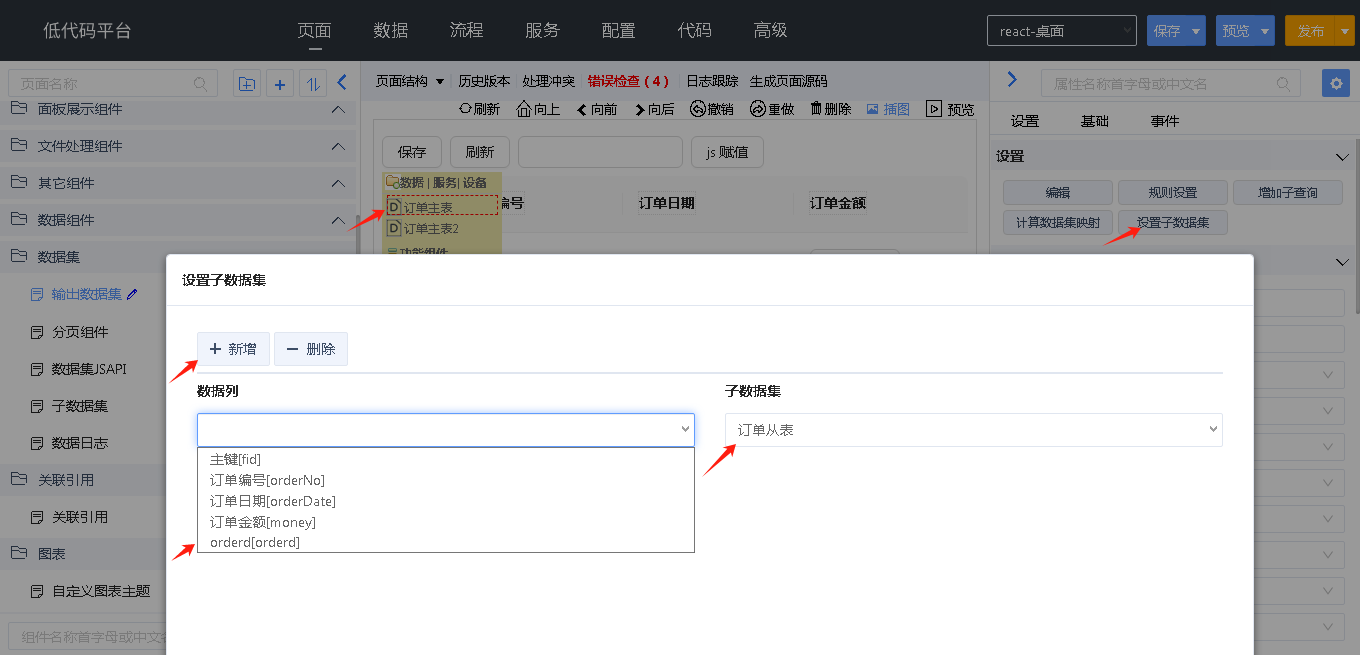
Task: Click the blue right chevron of property panel
Action: [x=1012, y=79]
